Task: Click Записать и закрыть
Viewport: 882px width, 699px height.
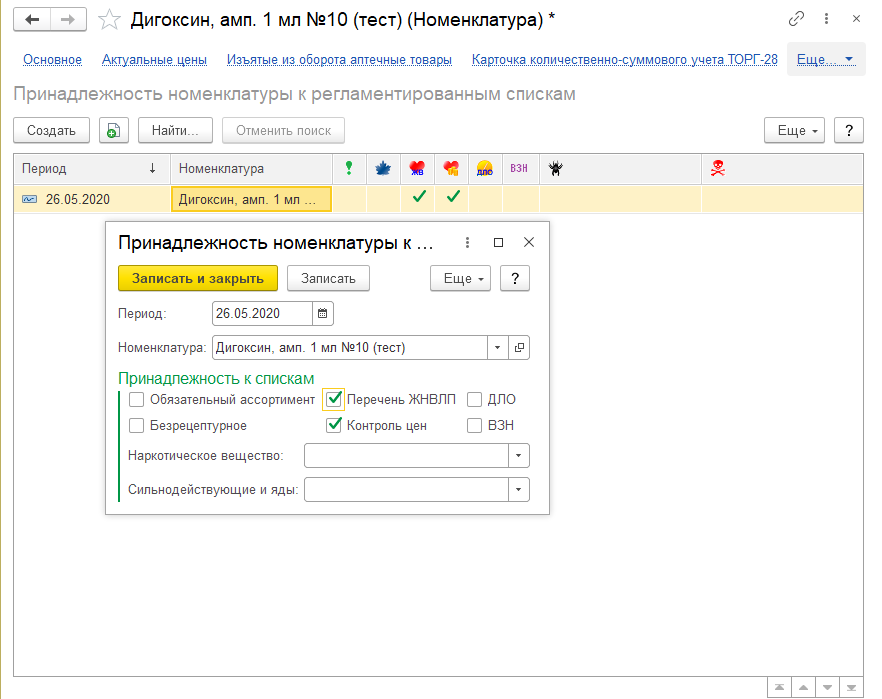Action: coord(198,278)
